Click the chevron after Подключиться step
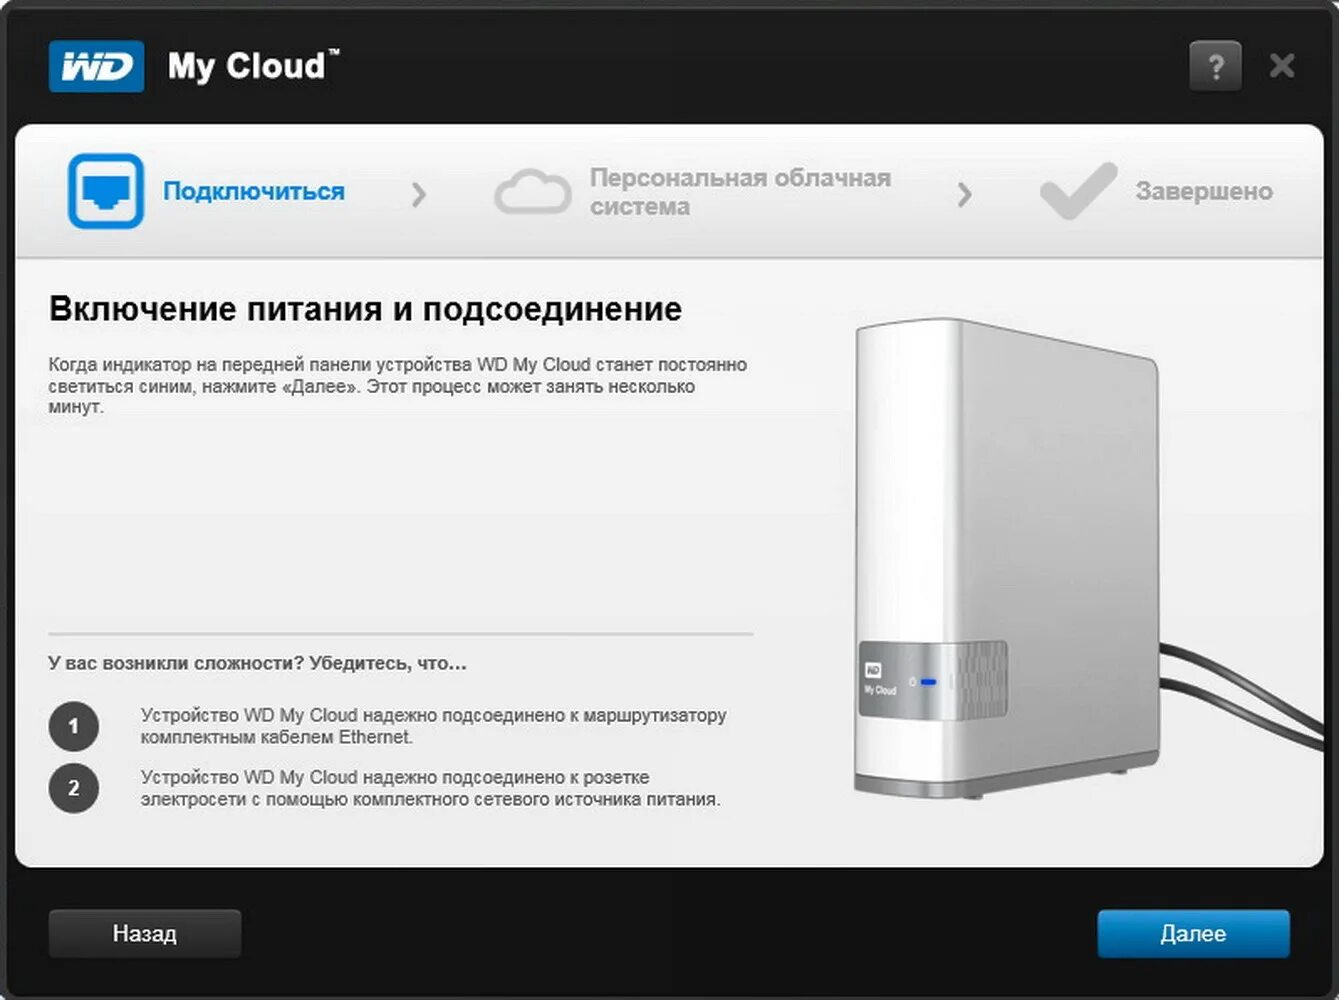Viewport: 1339px width, 1000px height. point(419,194)
